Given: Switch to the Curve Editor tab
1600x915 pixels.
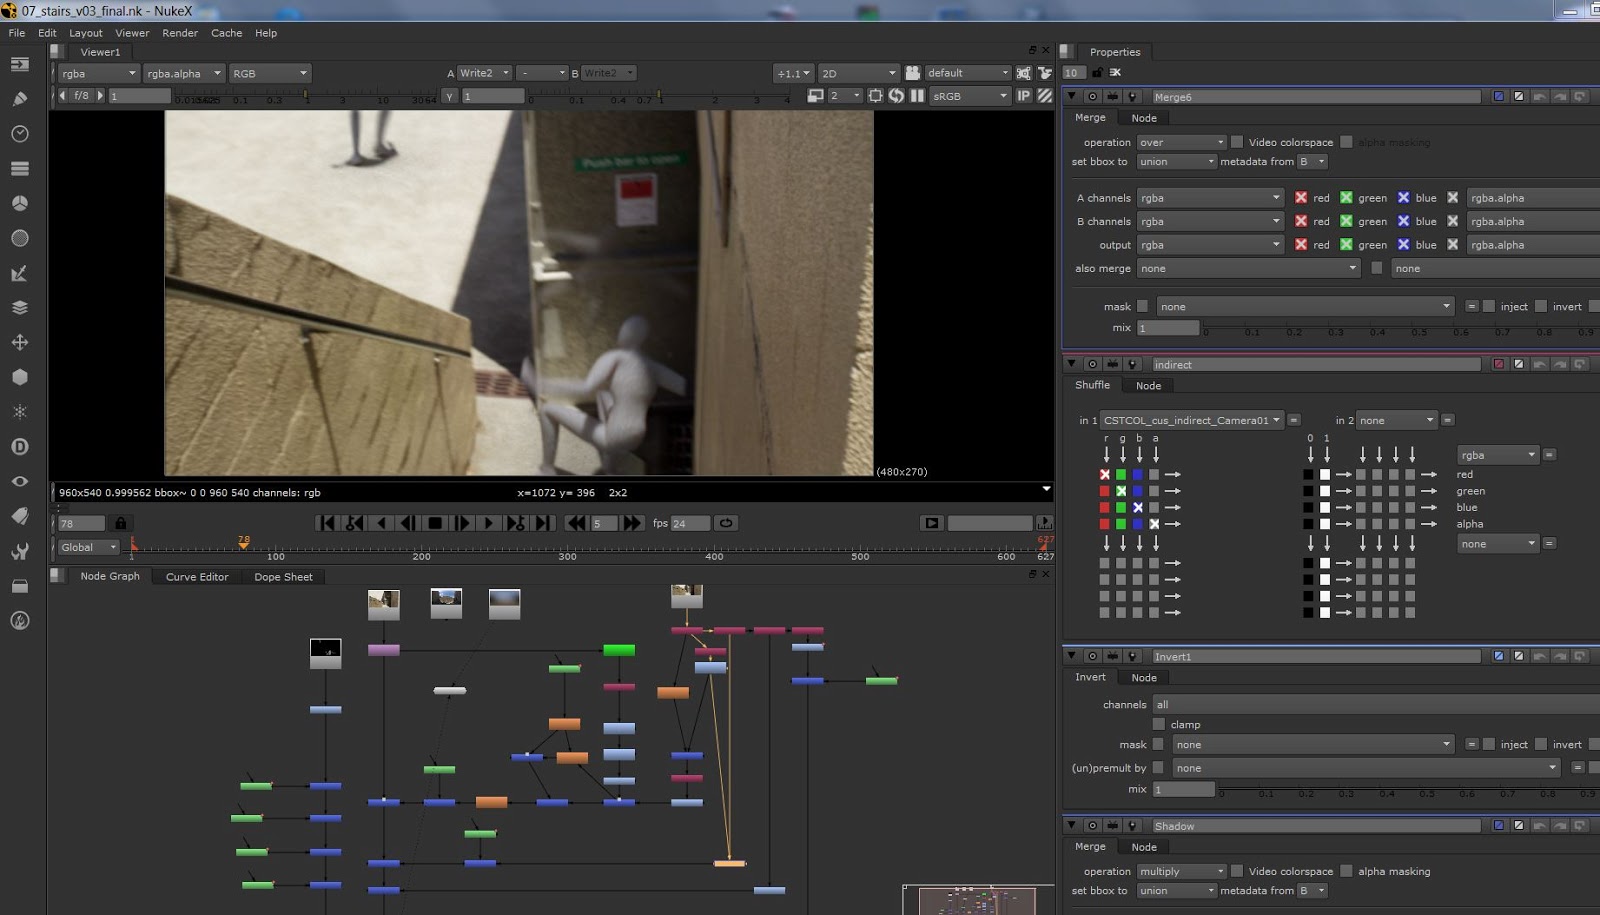Looking at the screenshot, I should (x=196, y=577).
